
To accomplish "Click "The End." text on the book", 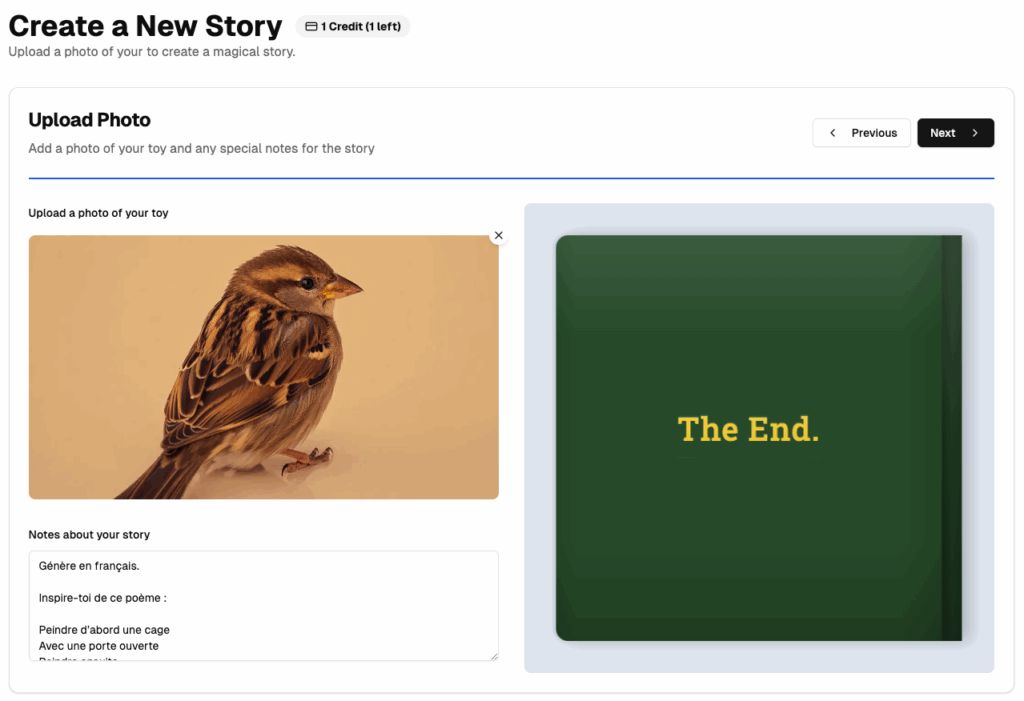I will [x=748, y=429].
